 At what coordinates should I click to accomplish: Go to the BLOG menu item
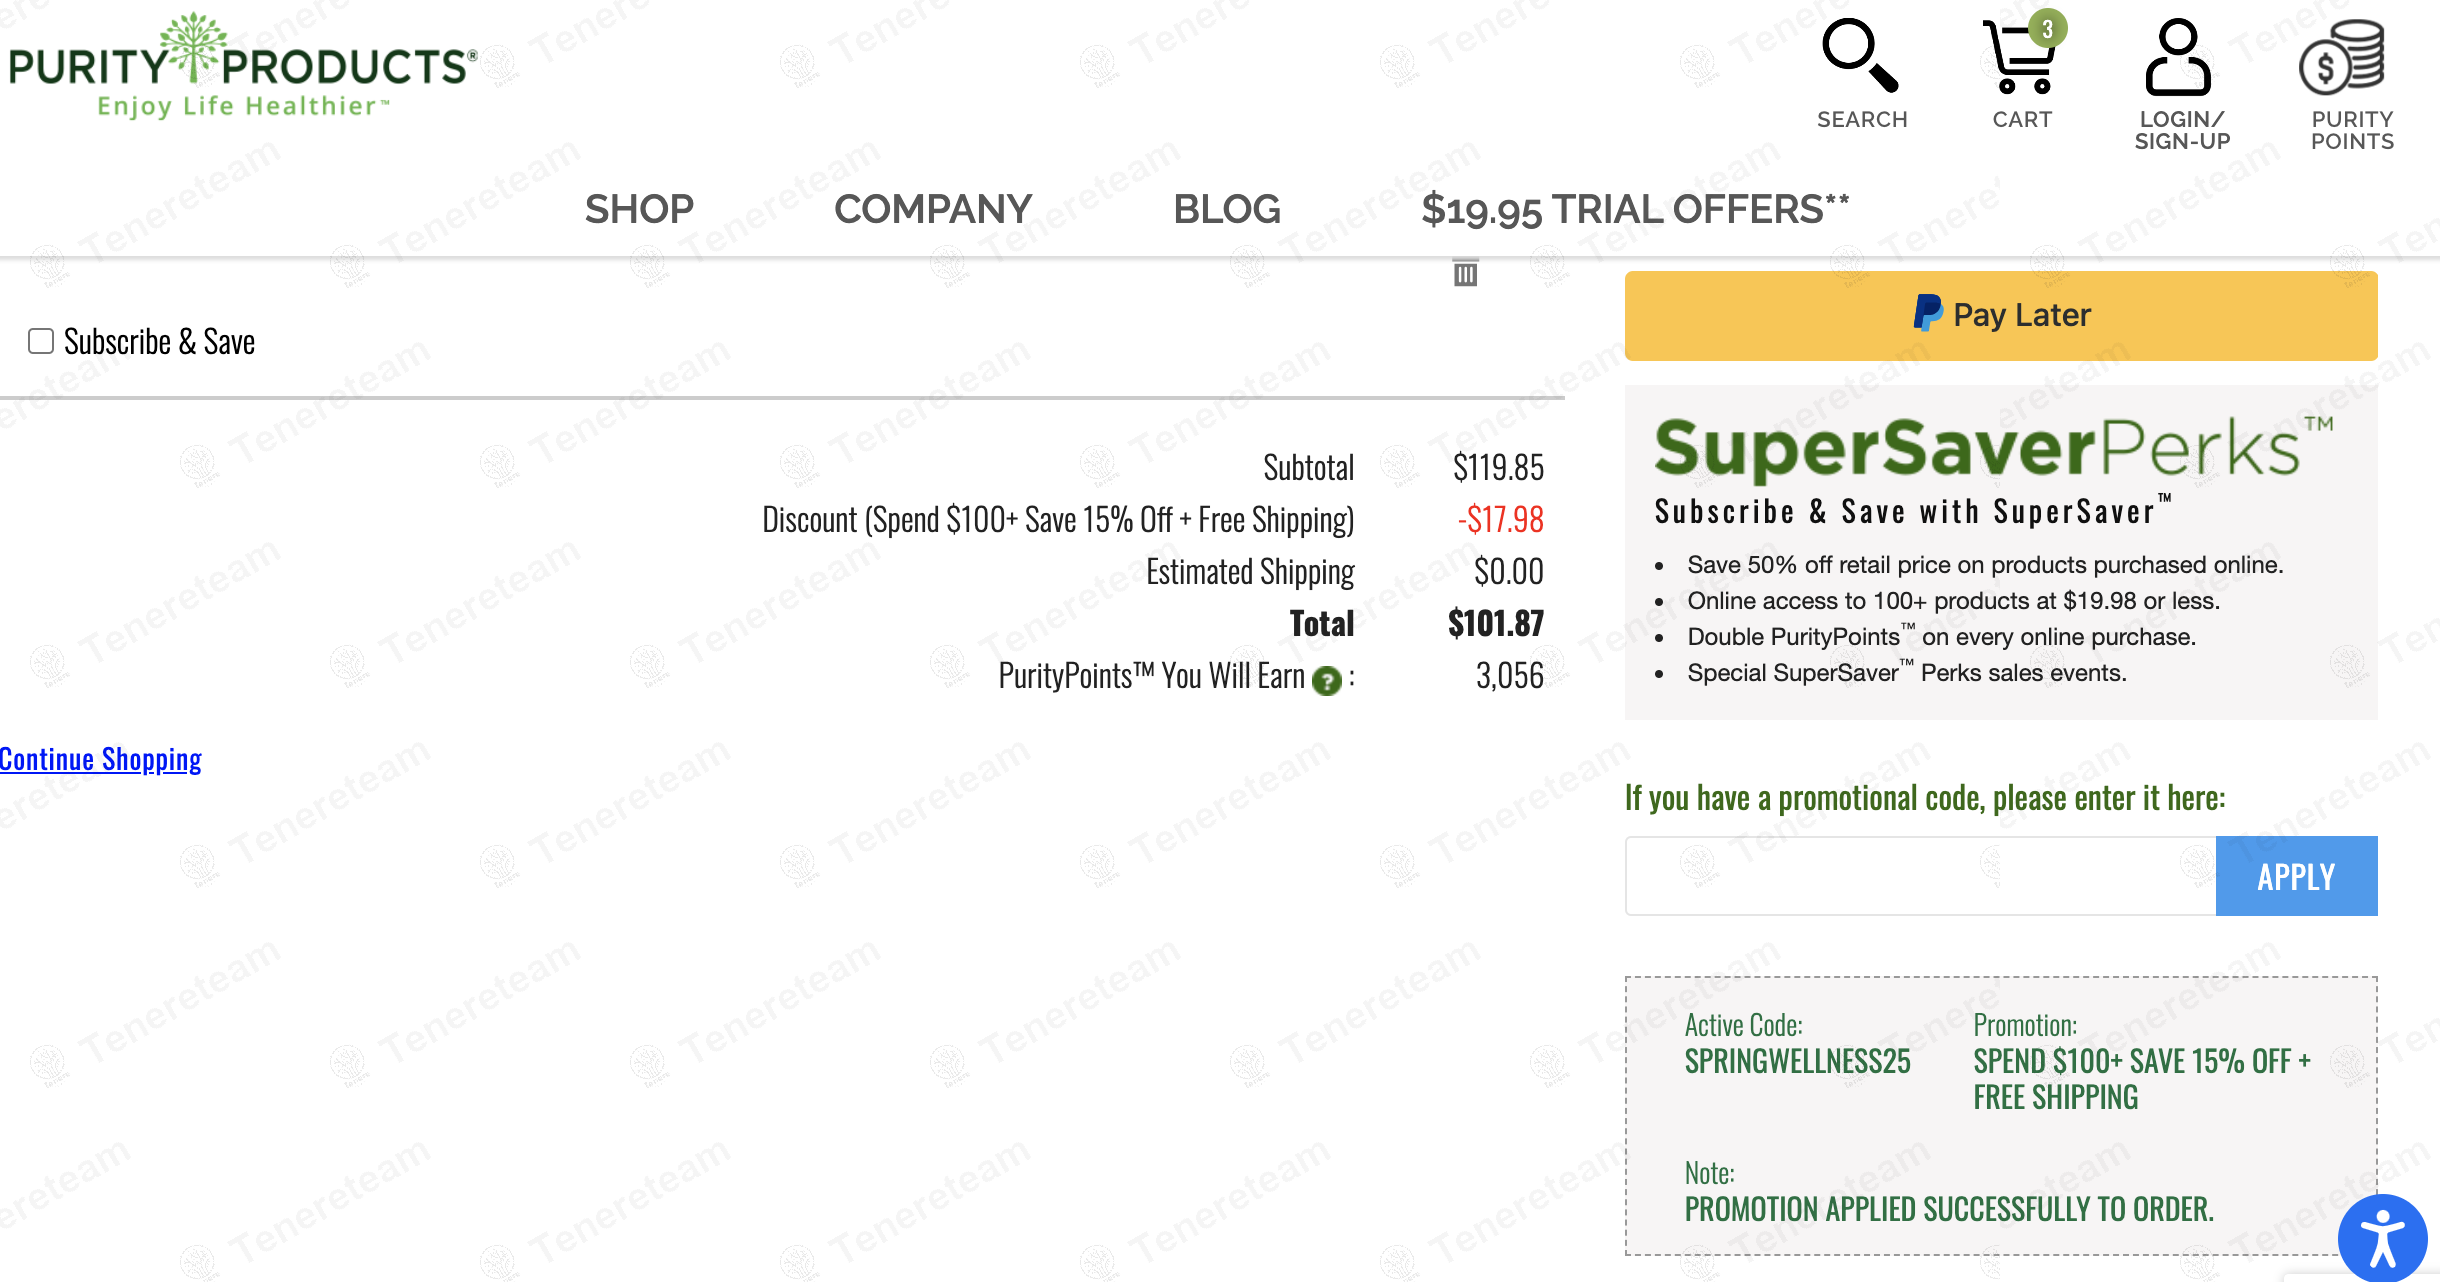1226,210
